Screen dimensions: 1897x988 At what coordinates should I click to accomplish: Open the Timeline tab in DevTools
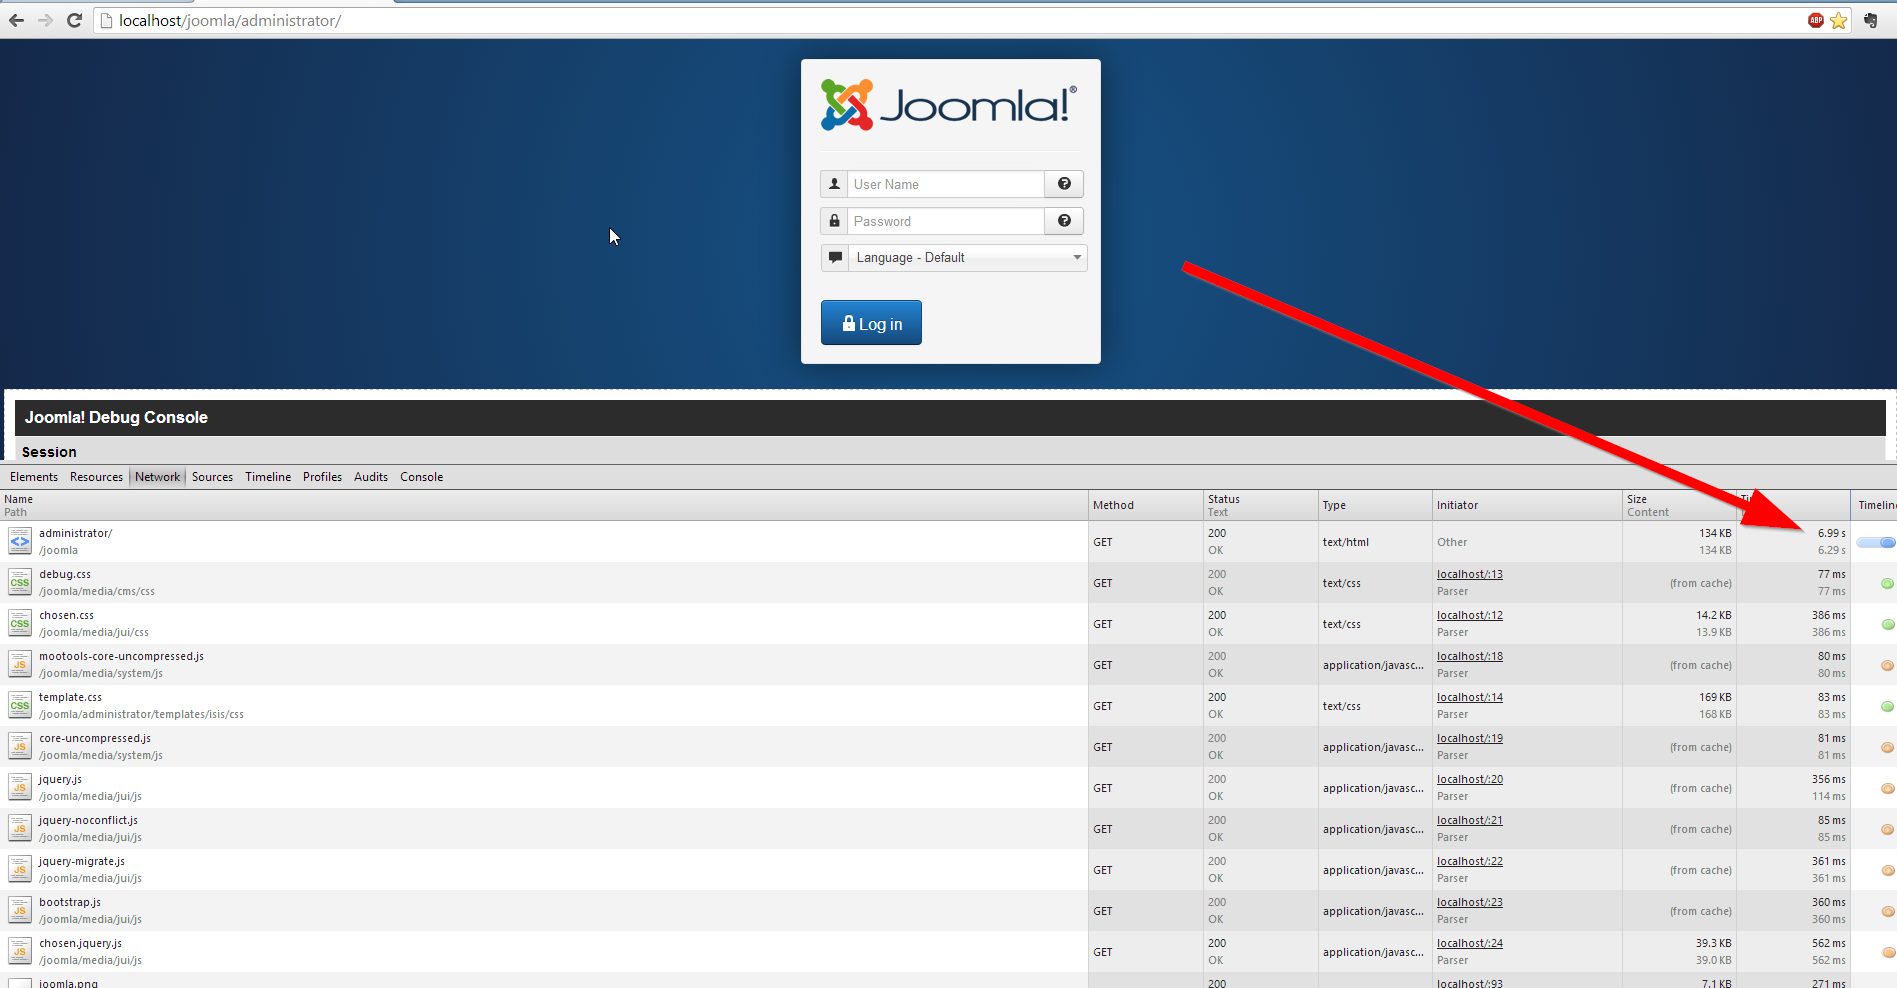[x=268, y=477]
